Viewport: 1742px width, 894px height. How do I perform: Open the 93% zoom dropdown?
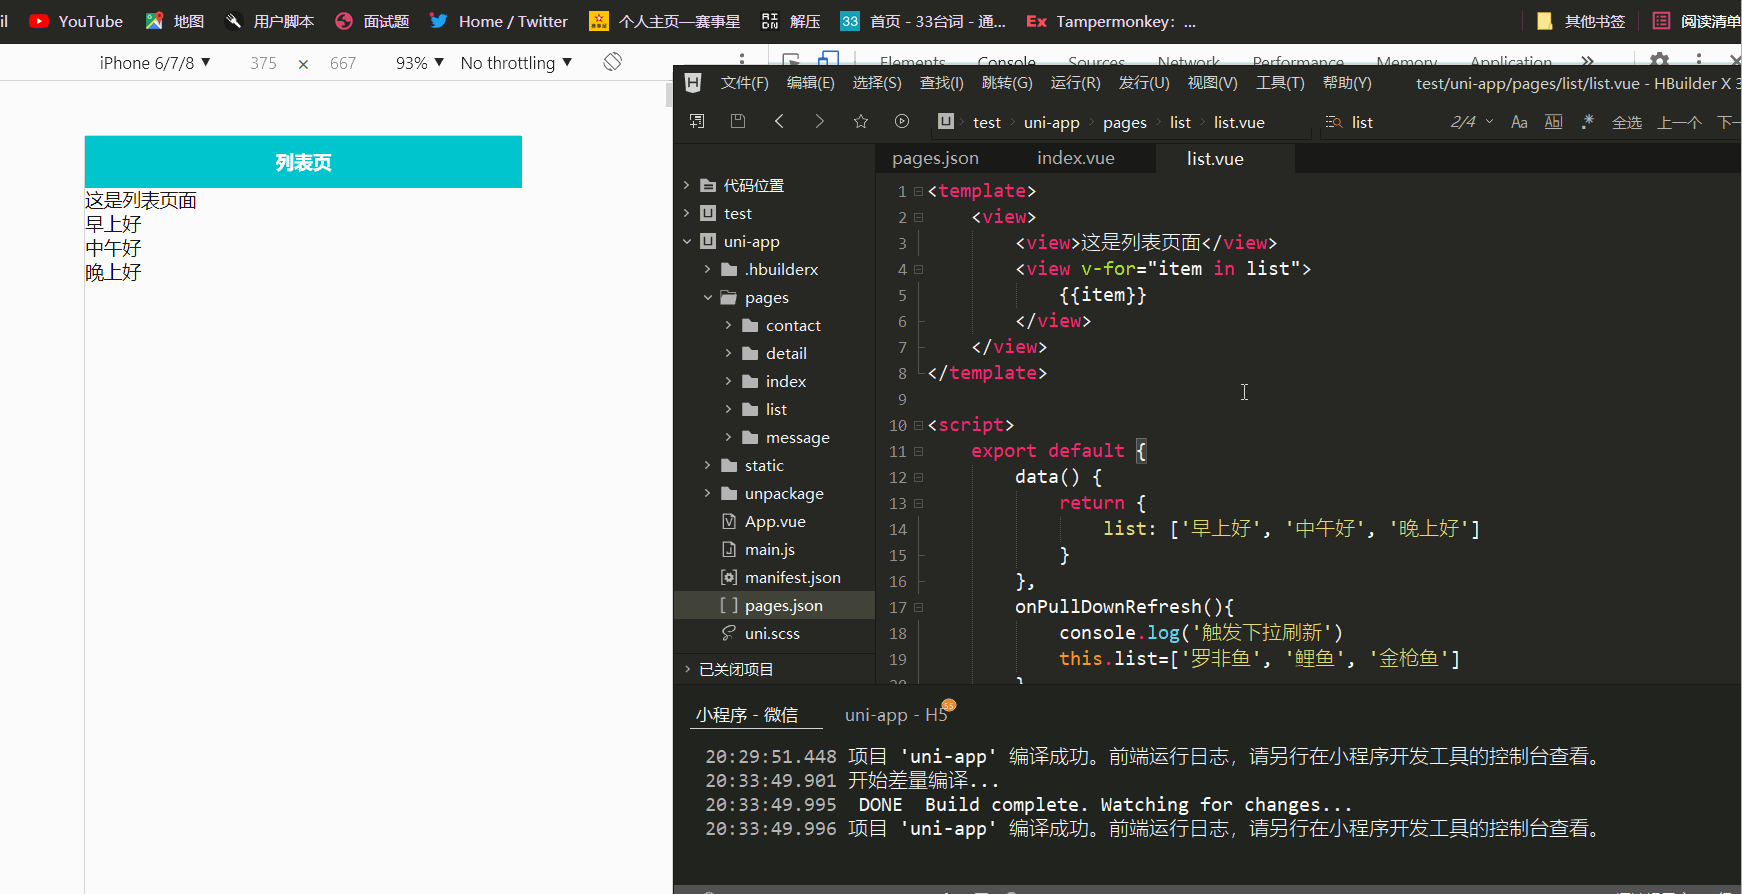(419, 62)
